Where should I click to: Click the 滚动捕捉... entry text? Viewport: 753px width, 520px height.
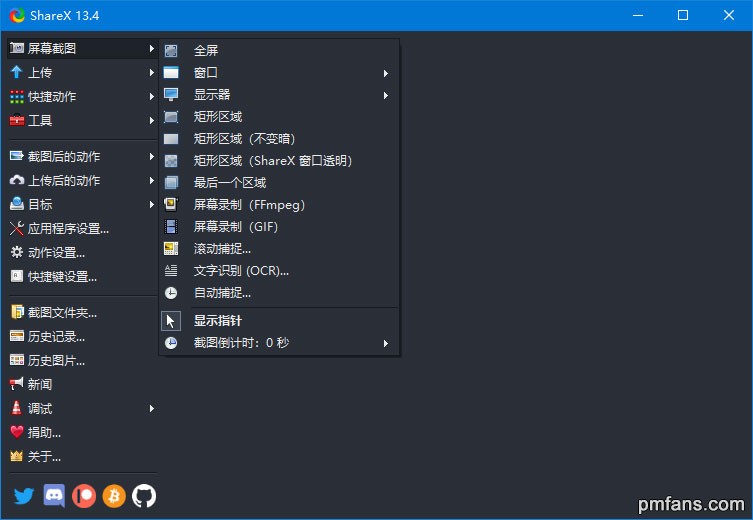coord(222,249)
